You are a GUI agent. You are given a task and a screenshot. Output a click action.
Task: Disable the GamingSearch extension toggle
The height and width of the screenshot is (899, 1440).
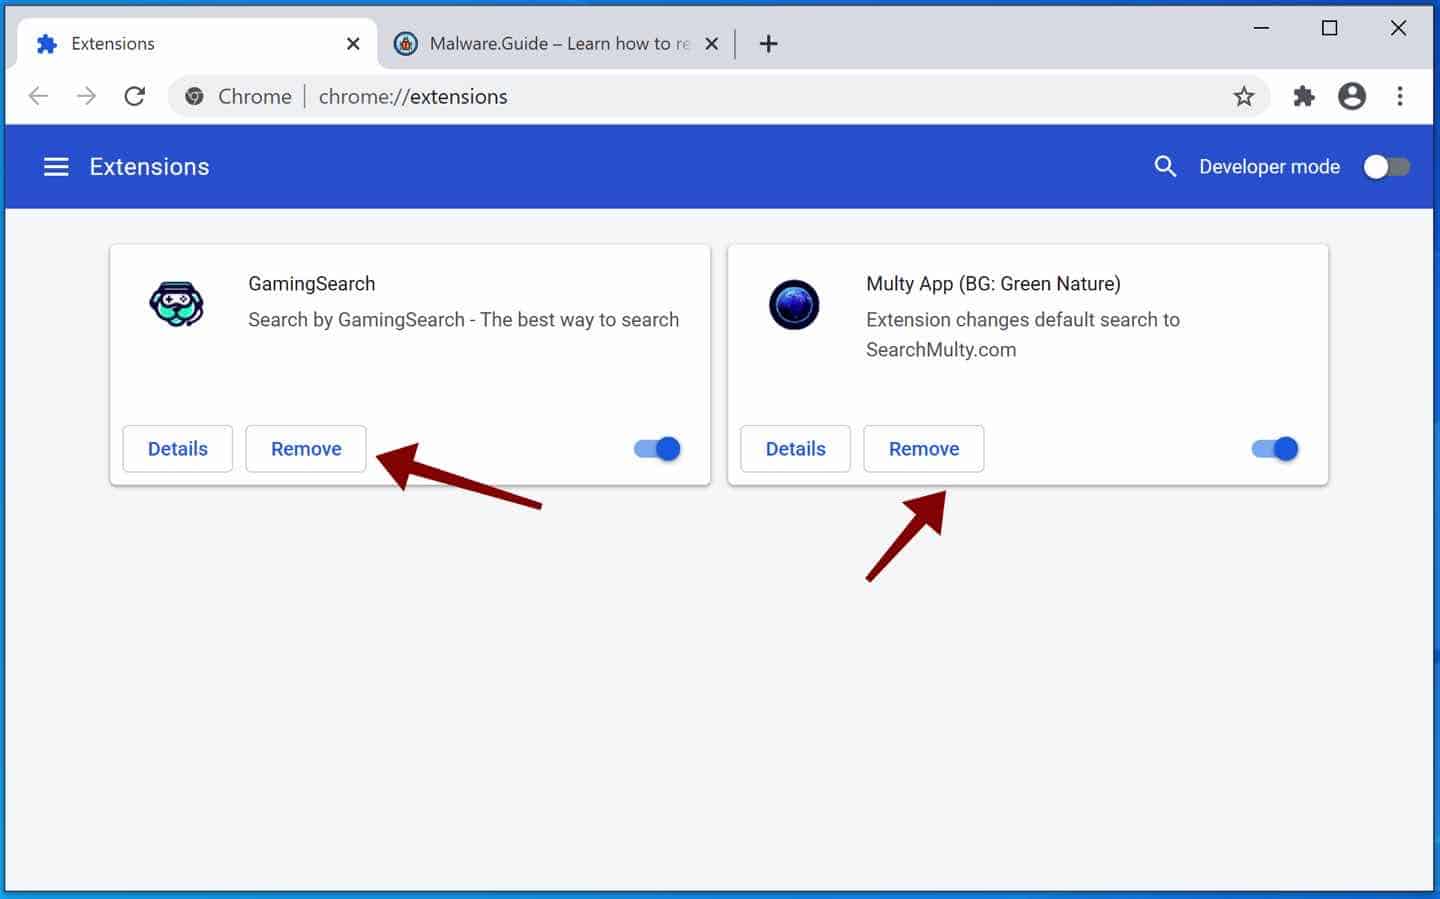tap(657, 449)
